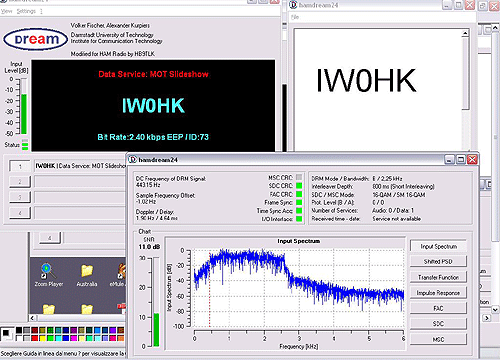Screen dimensions: 500x360
Task: Show the Transfer Function chart
Action: 438,277
